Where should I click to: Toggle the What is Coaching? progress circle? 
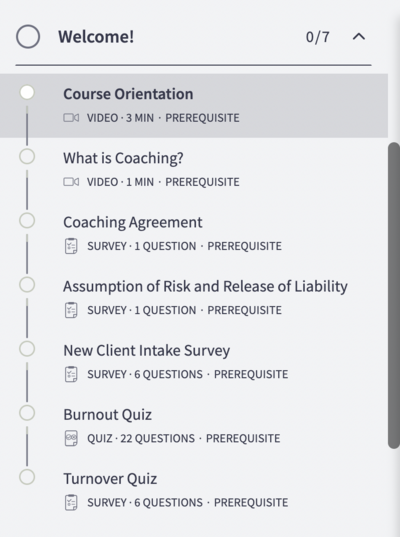[27, 157]
